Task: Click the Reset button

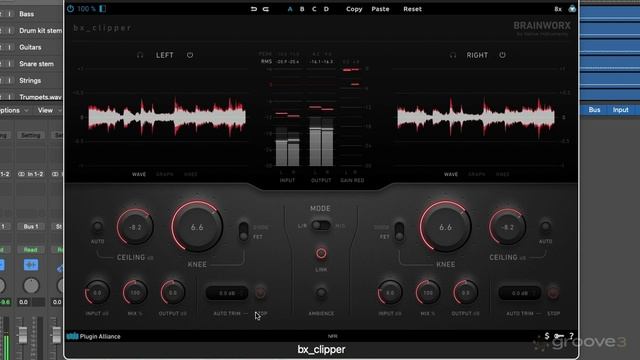Action: click(x=412, y=9)
